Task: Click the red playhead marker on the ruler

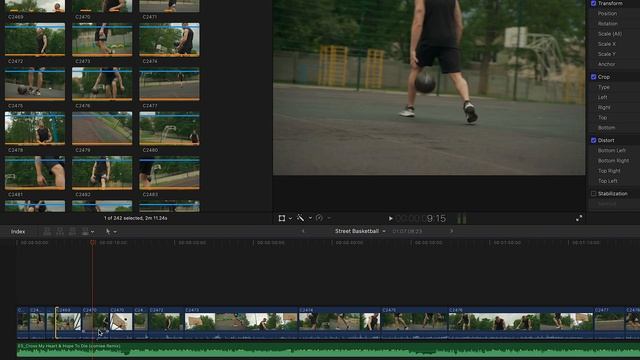Action: [x=93, y=242]
